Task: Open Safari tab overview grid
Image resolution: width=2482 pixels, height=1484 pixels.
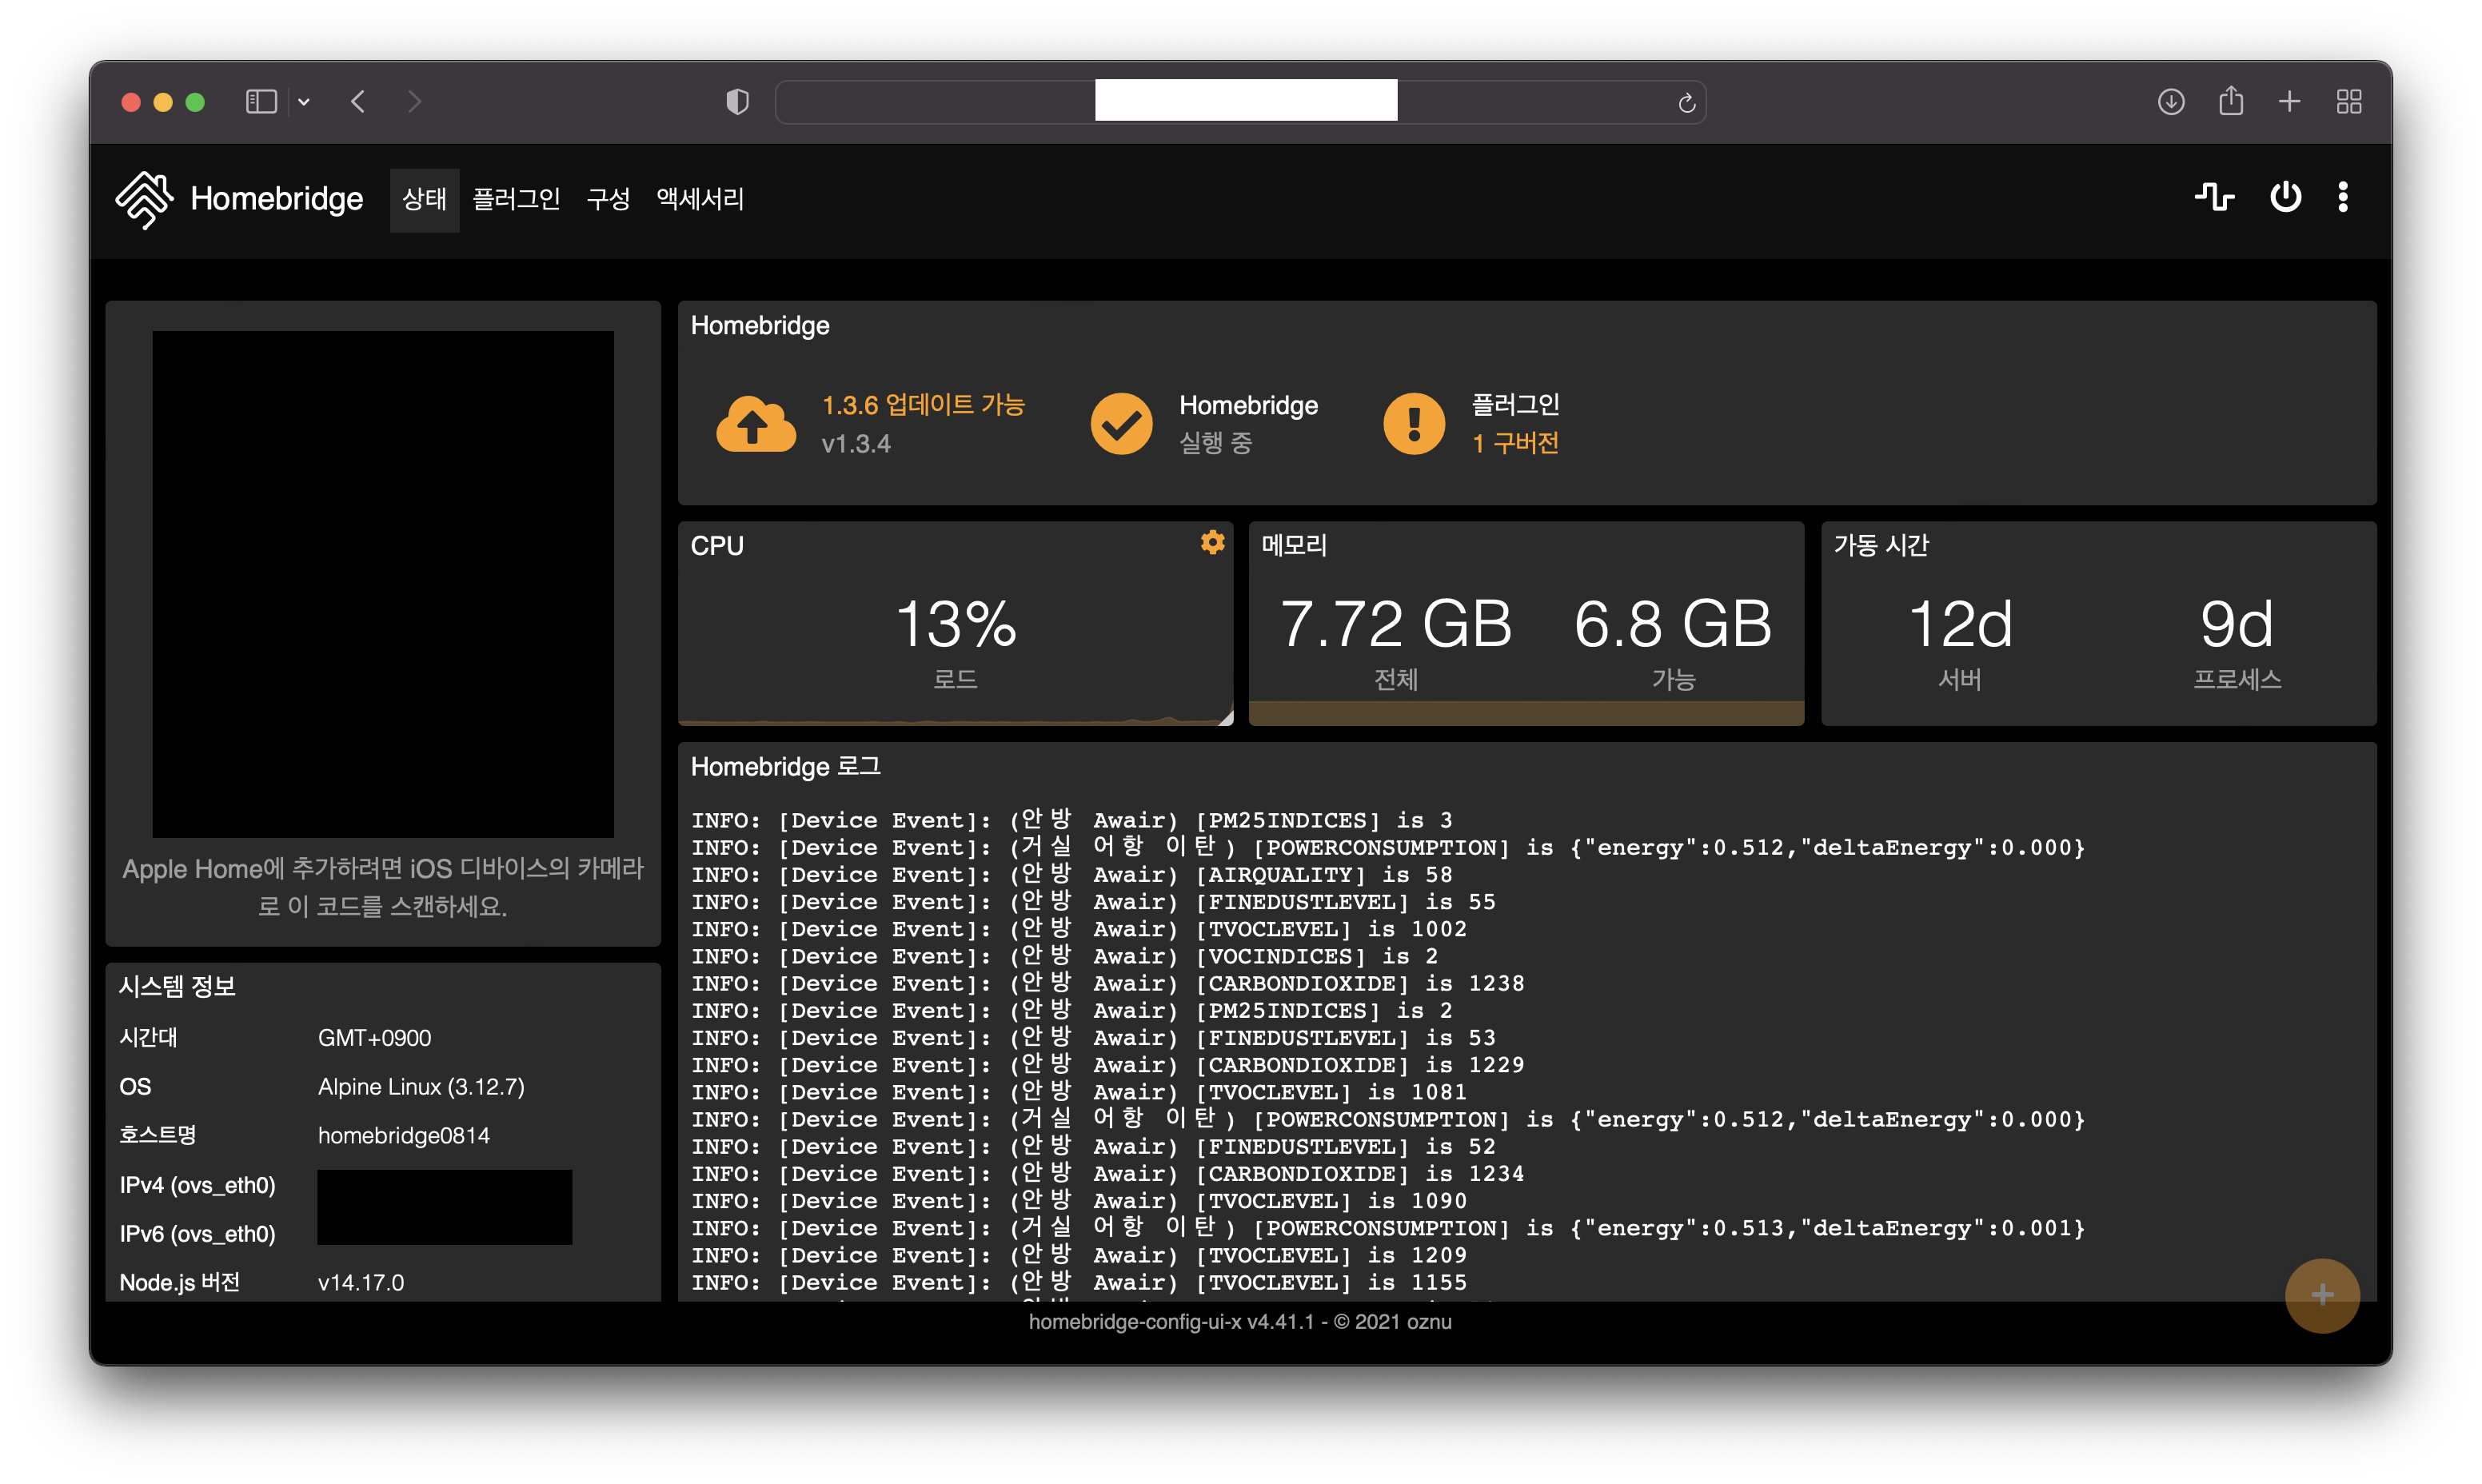Action: (2348, 102)
